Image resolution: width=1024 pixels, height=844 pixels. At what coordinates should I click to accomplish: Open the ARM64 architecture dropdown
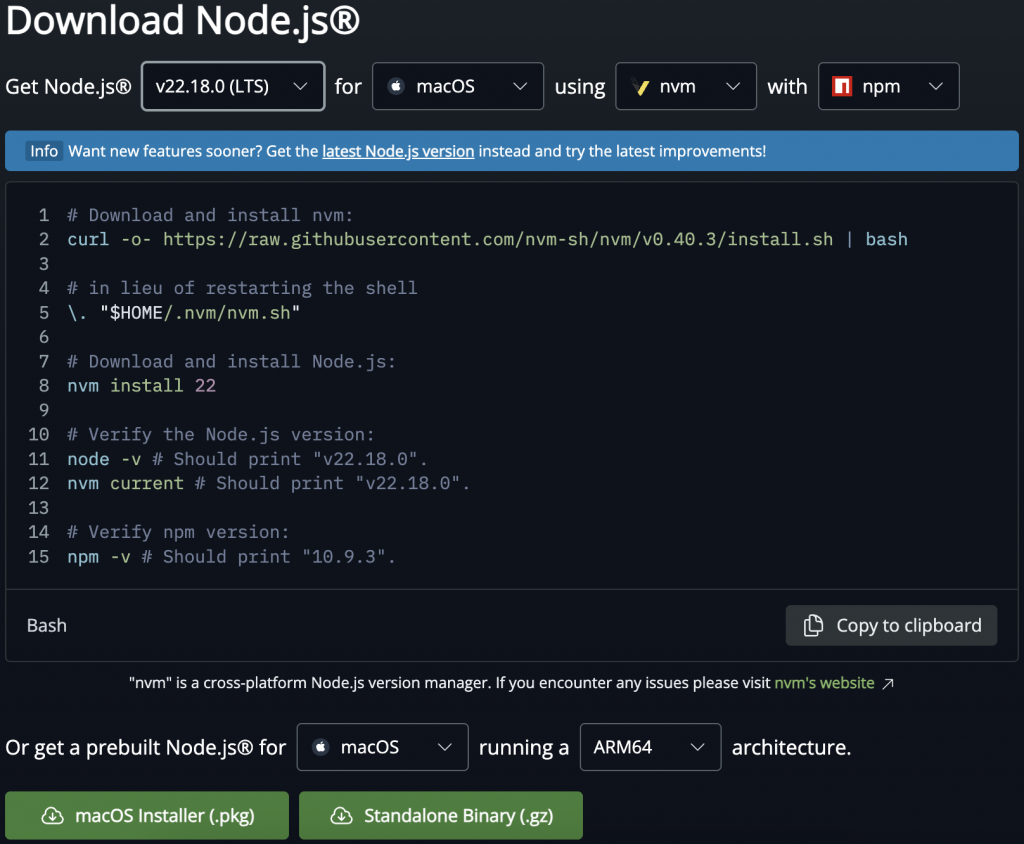click(650, 747)
